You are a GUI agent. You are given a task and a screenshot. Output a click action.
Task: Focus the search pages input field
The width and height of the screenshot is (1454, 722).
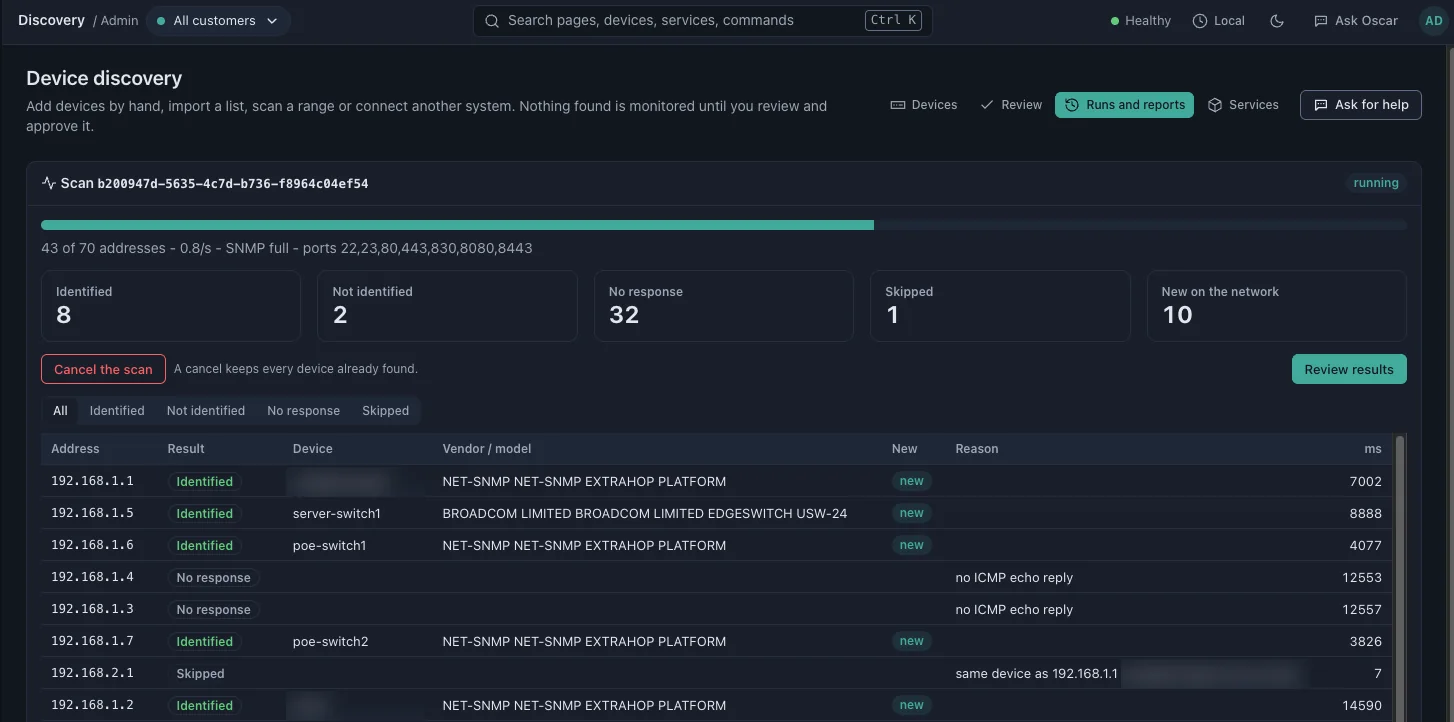pyautogui.click(x=702, y=20)
